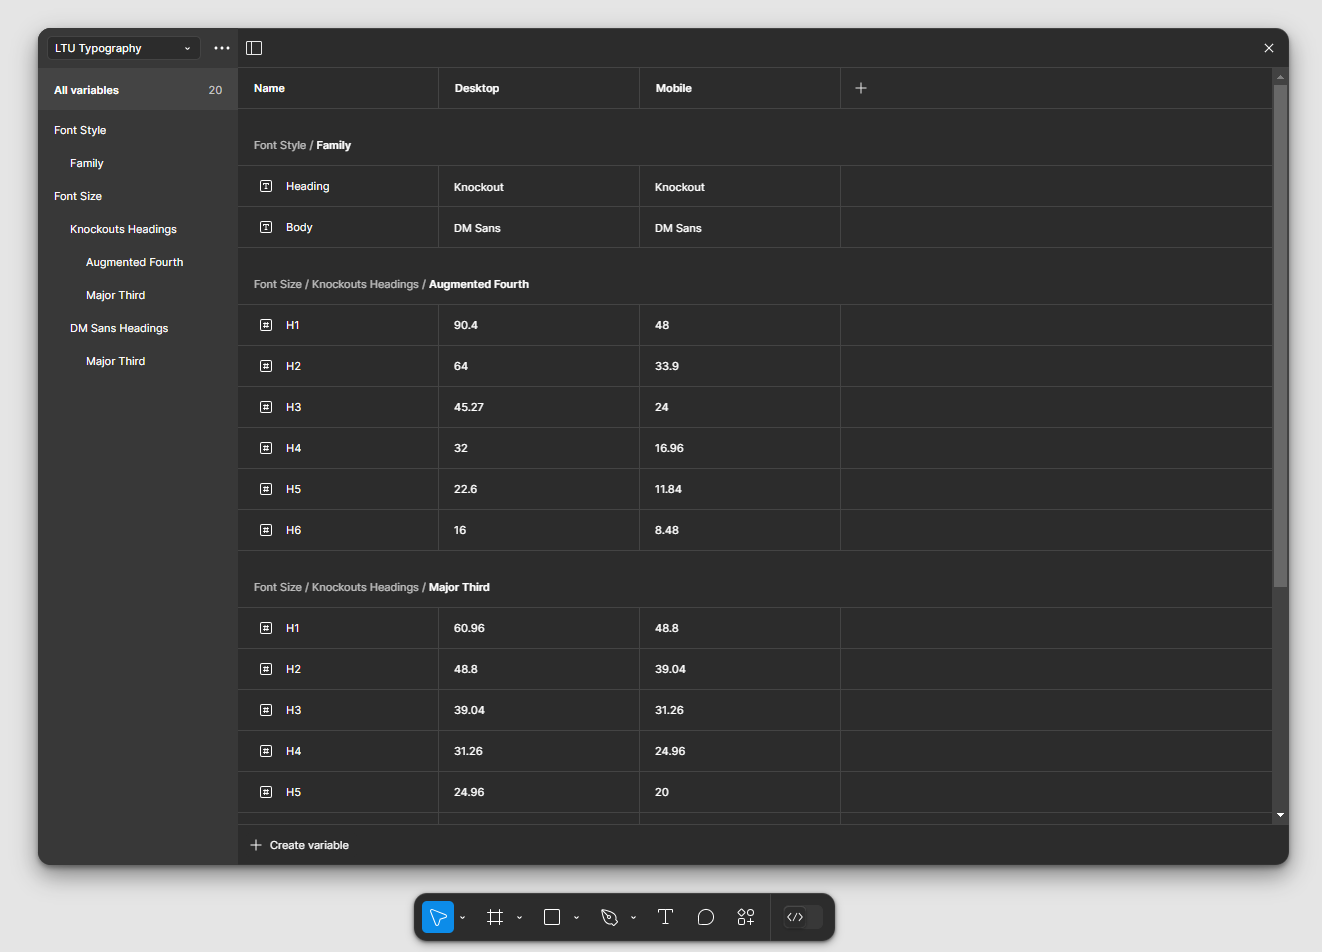Select the Move tool
This screenshot has width=1322, height=952.
pyautogui.click(x=437, y=917)
